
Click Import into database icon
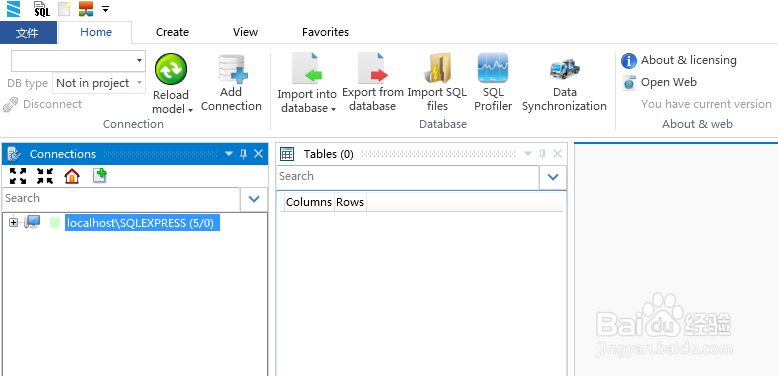coord(307,68)
